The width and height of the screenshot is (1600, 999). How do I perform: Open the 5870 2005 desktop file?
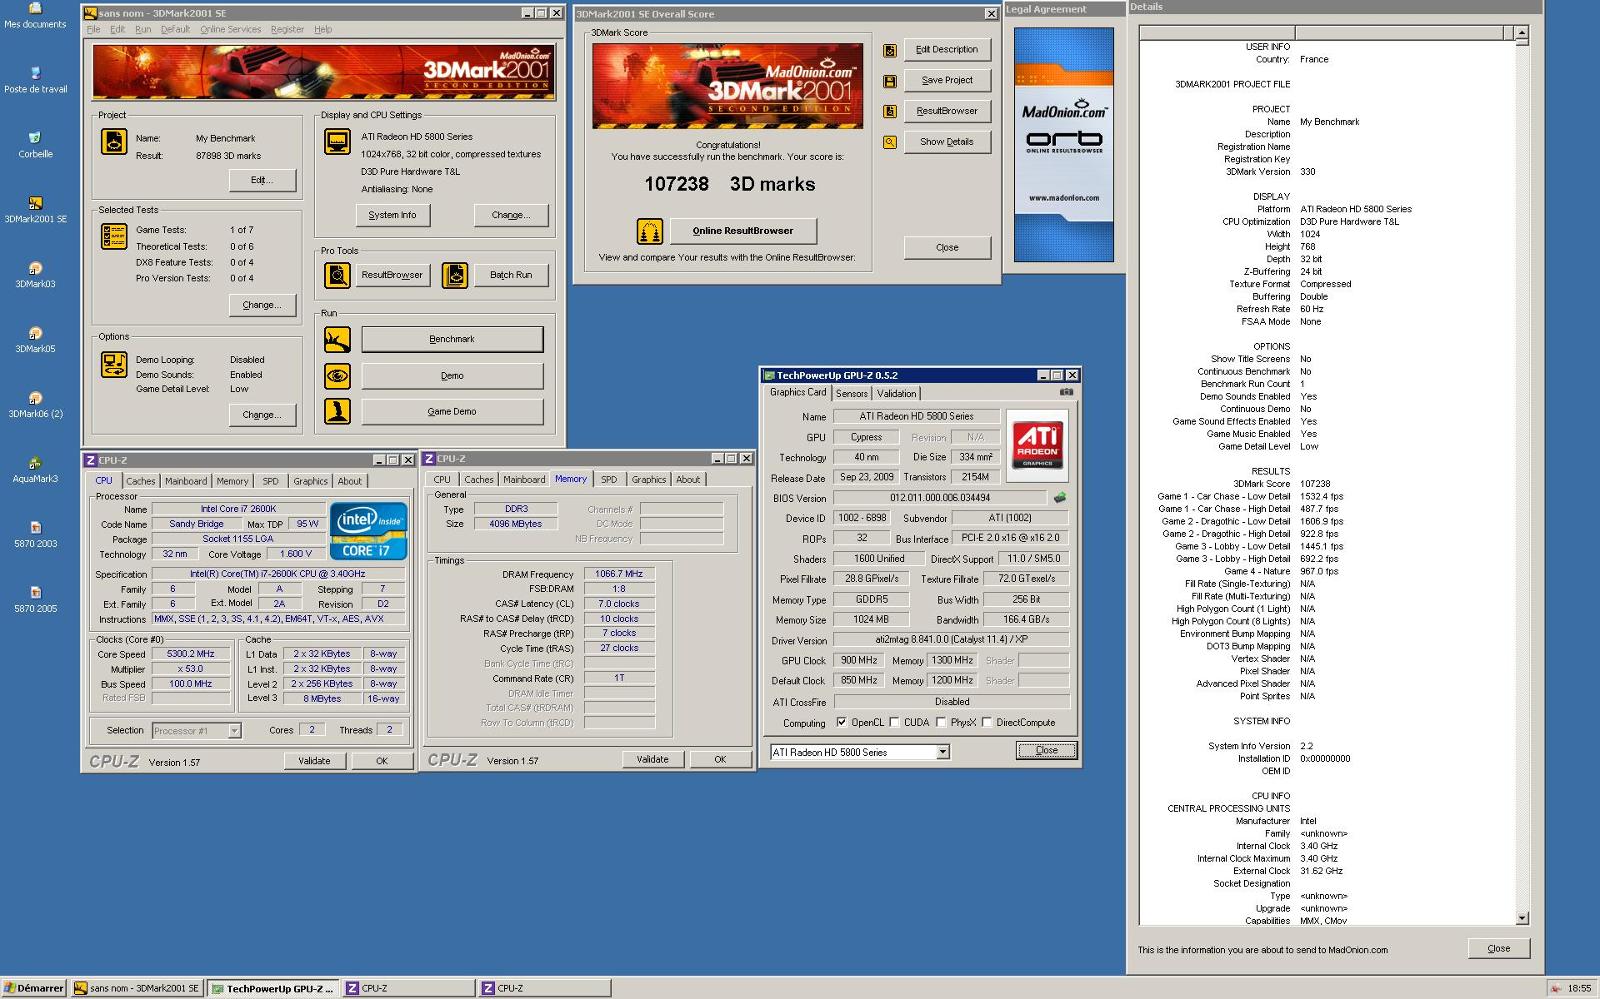35,599
